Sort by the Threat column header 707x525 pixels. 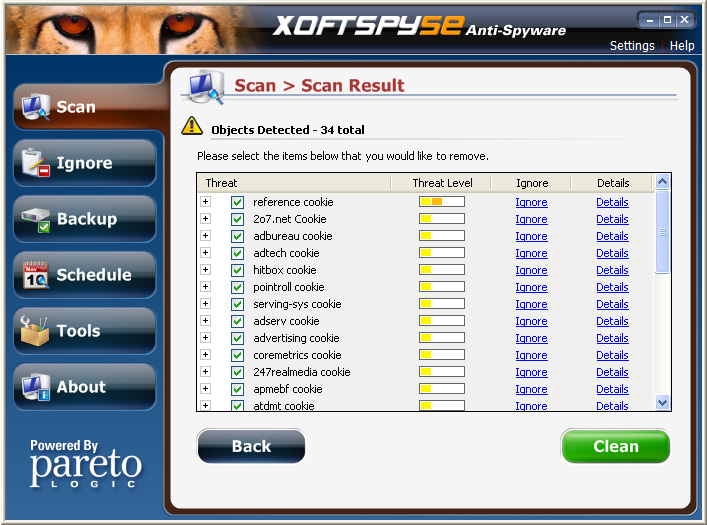click(x=294, y=183)
